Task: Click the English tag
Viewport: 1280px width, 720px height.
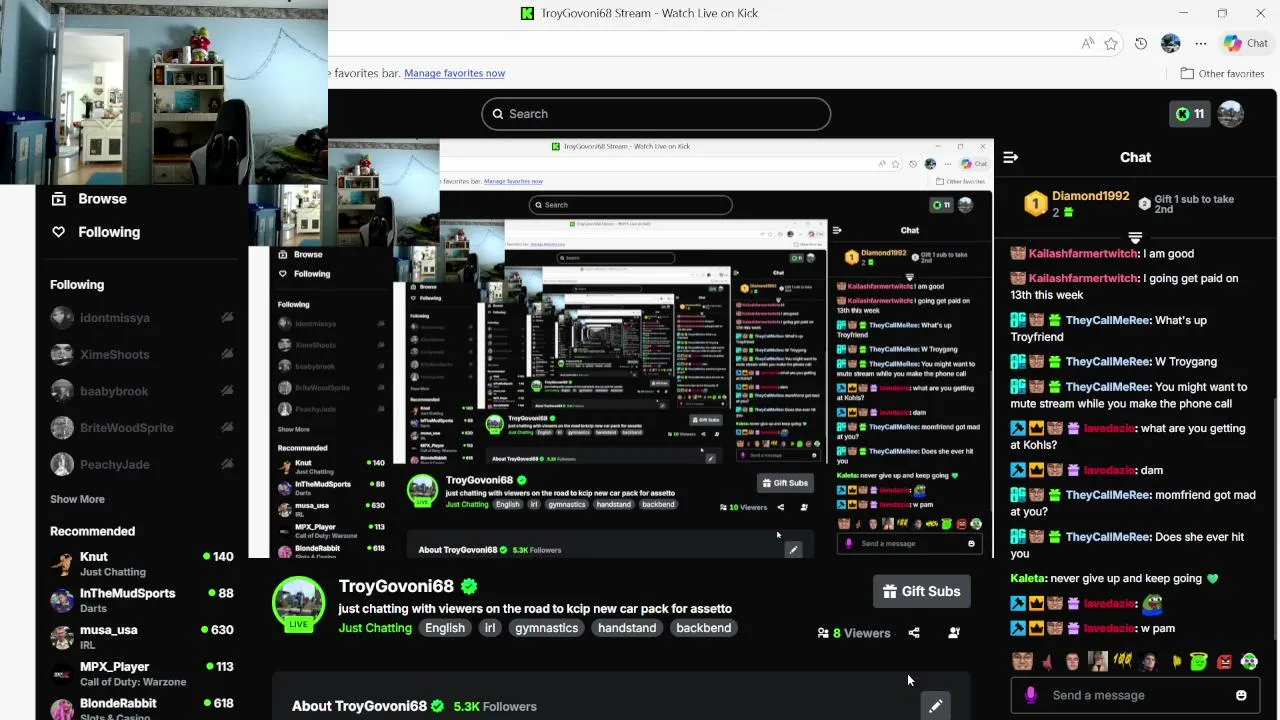Action: point(445,628)
